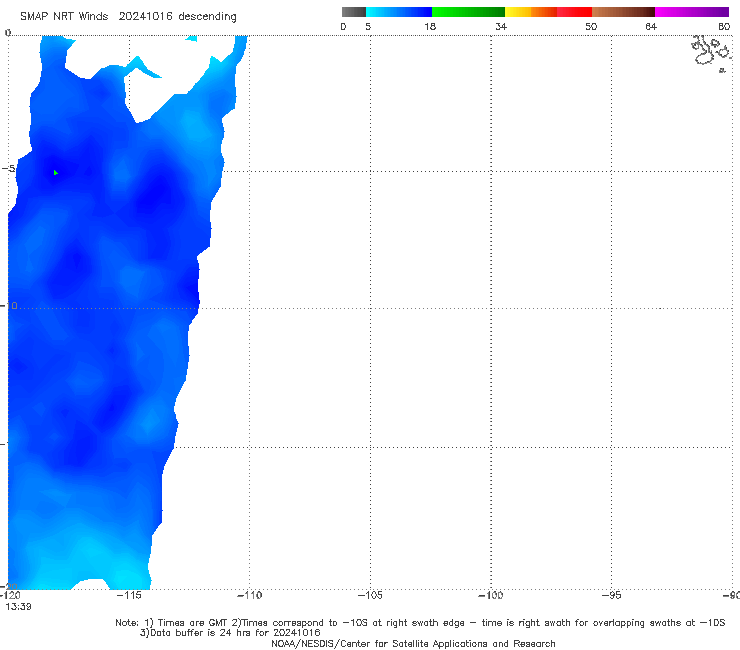The height and width of the screenshot is (650, 740).
Task: Click the longitude label "-120"
Action: (10, 595)
